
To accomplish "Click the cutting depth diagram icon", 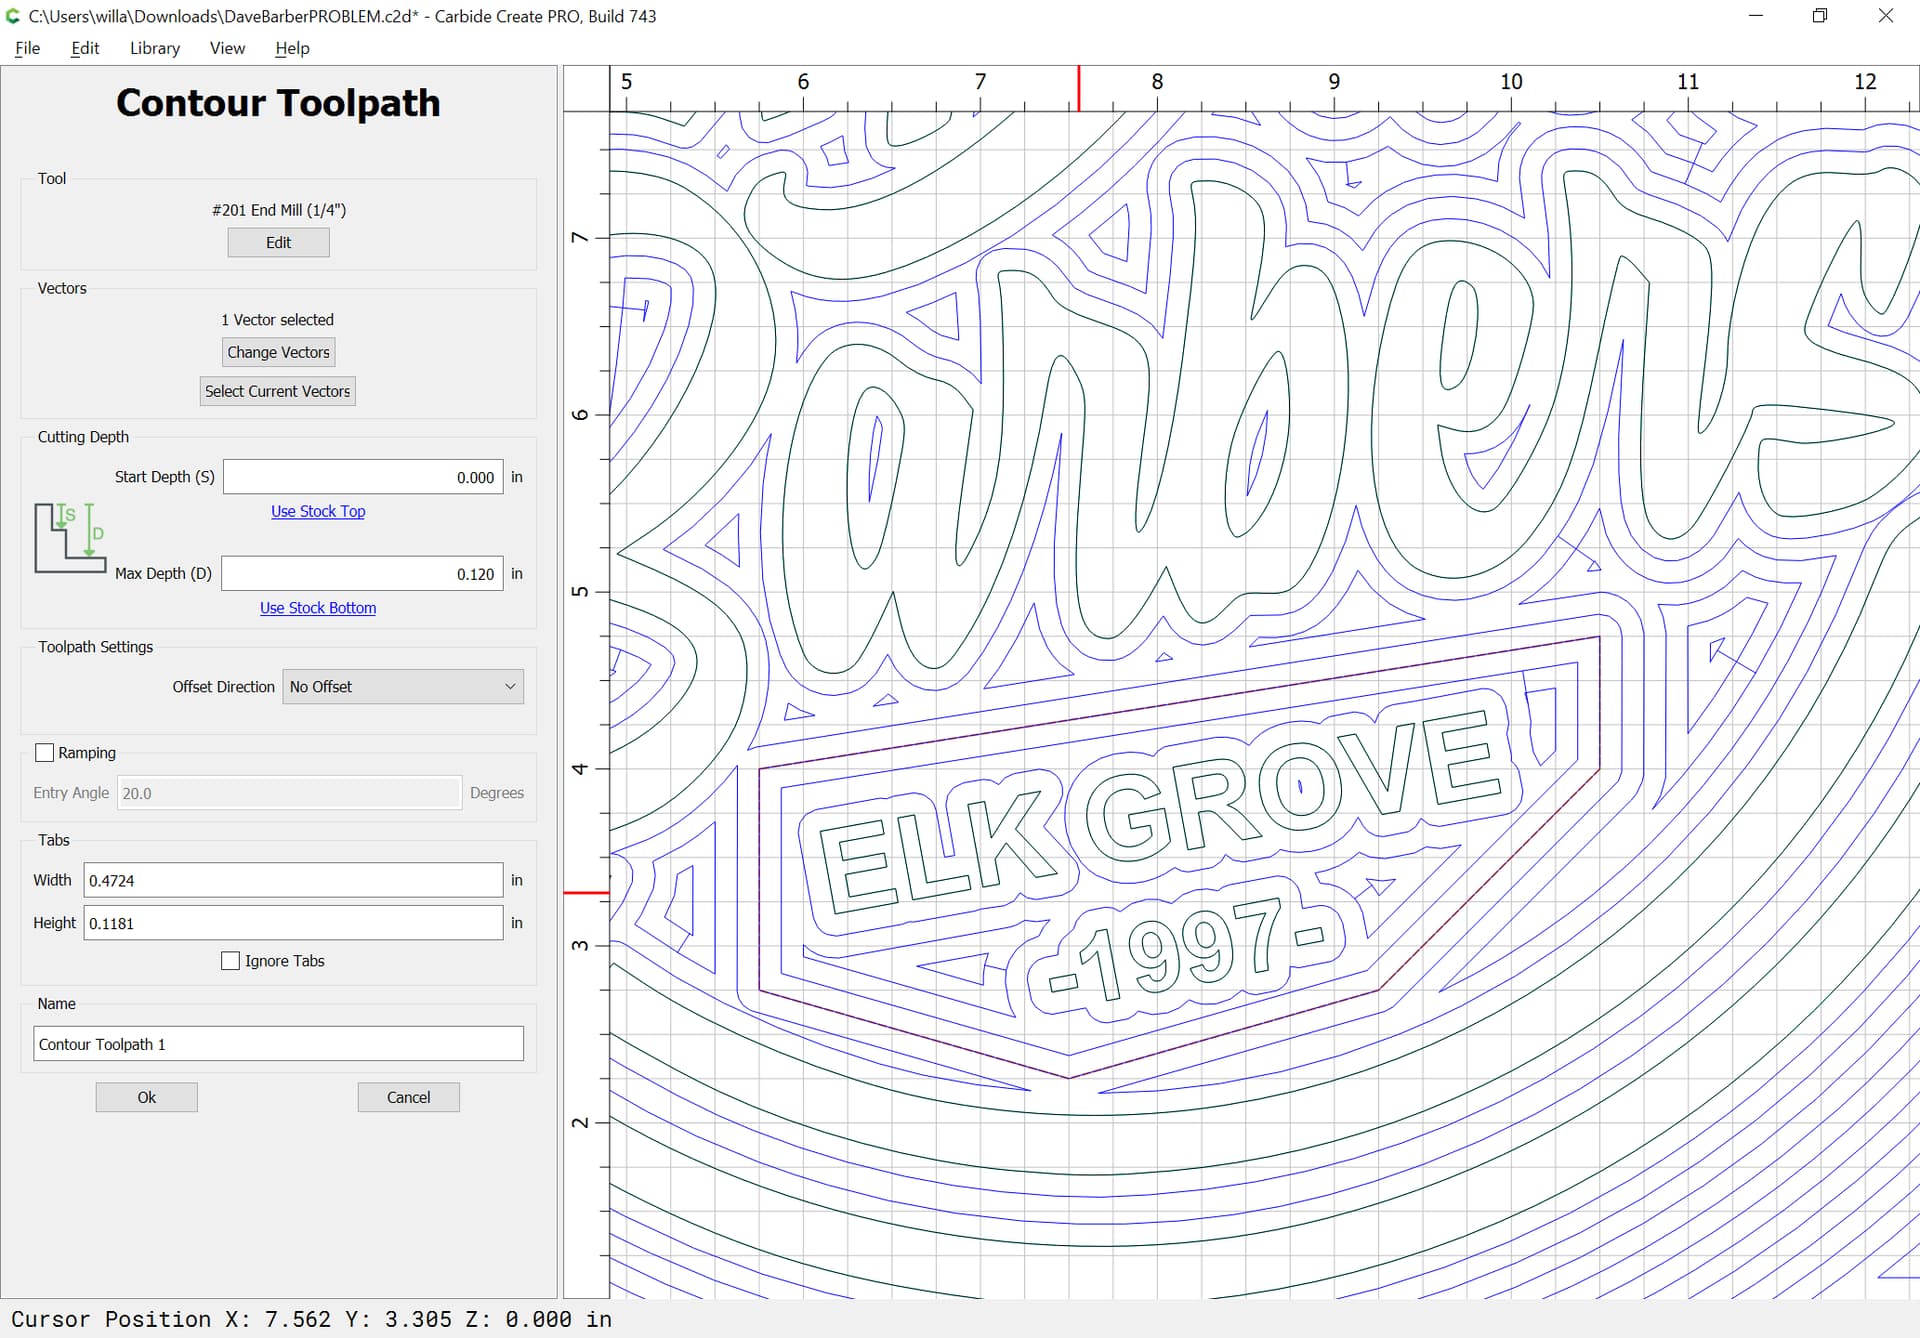I will tap(70, 537).
